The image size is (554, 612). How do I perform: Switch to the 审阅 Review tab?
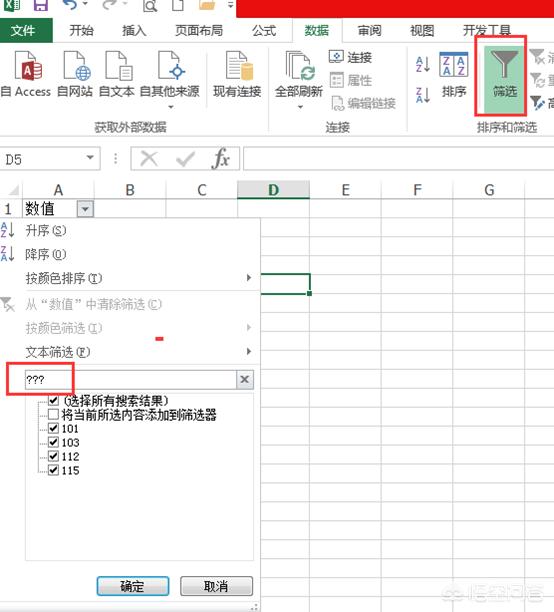[x=369, y=30]
